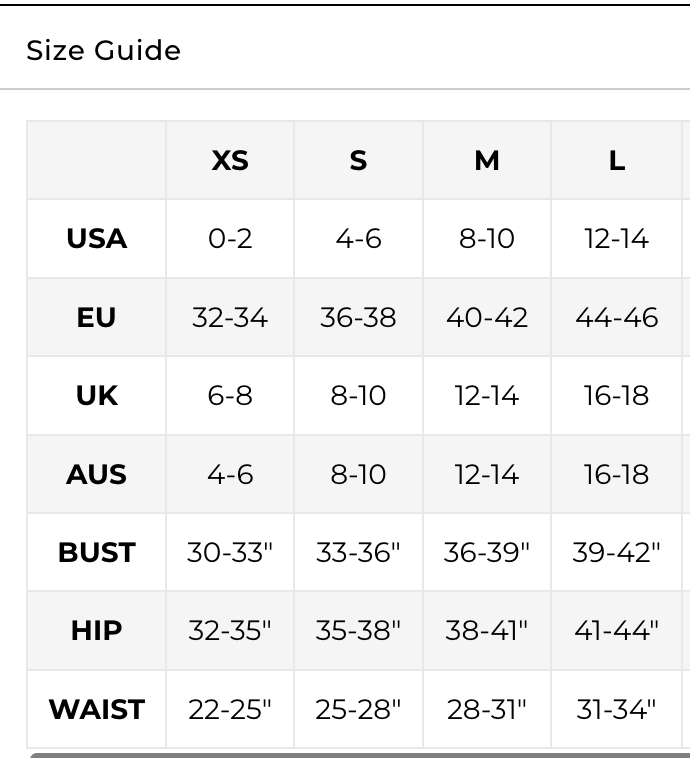This screenshot has height=758, width=690.
Task: Click the HIP row label
Action: click(97, 631)
